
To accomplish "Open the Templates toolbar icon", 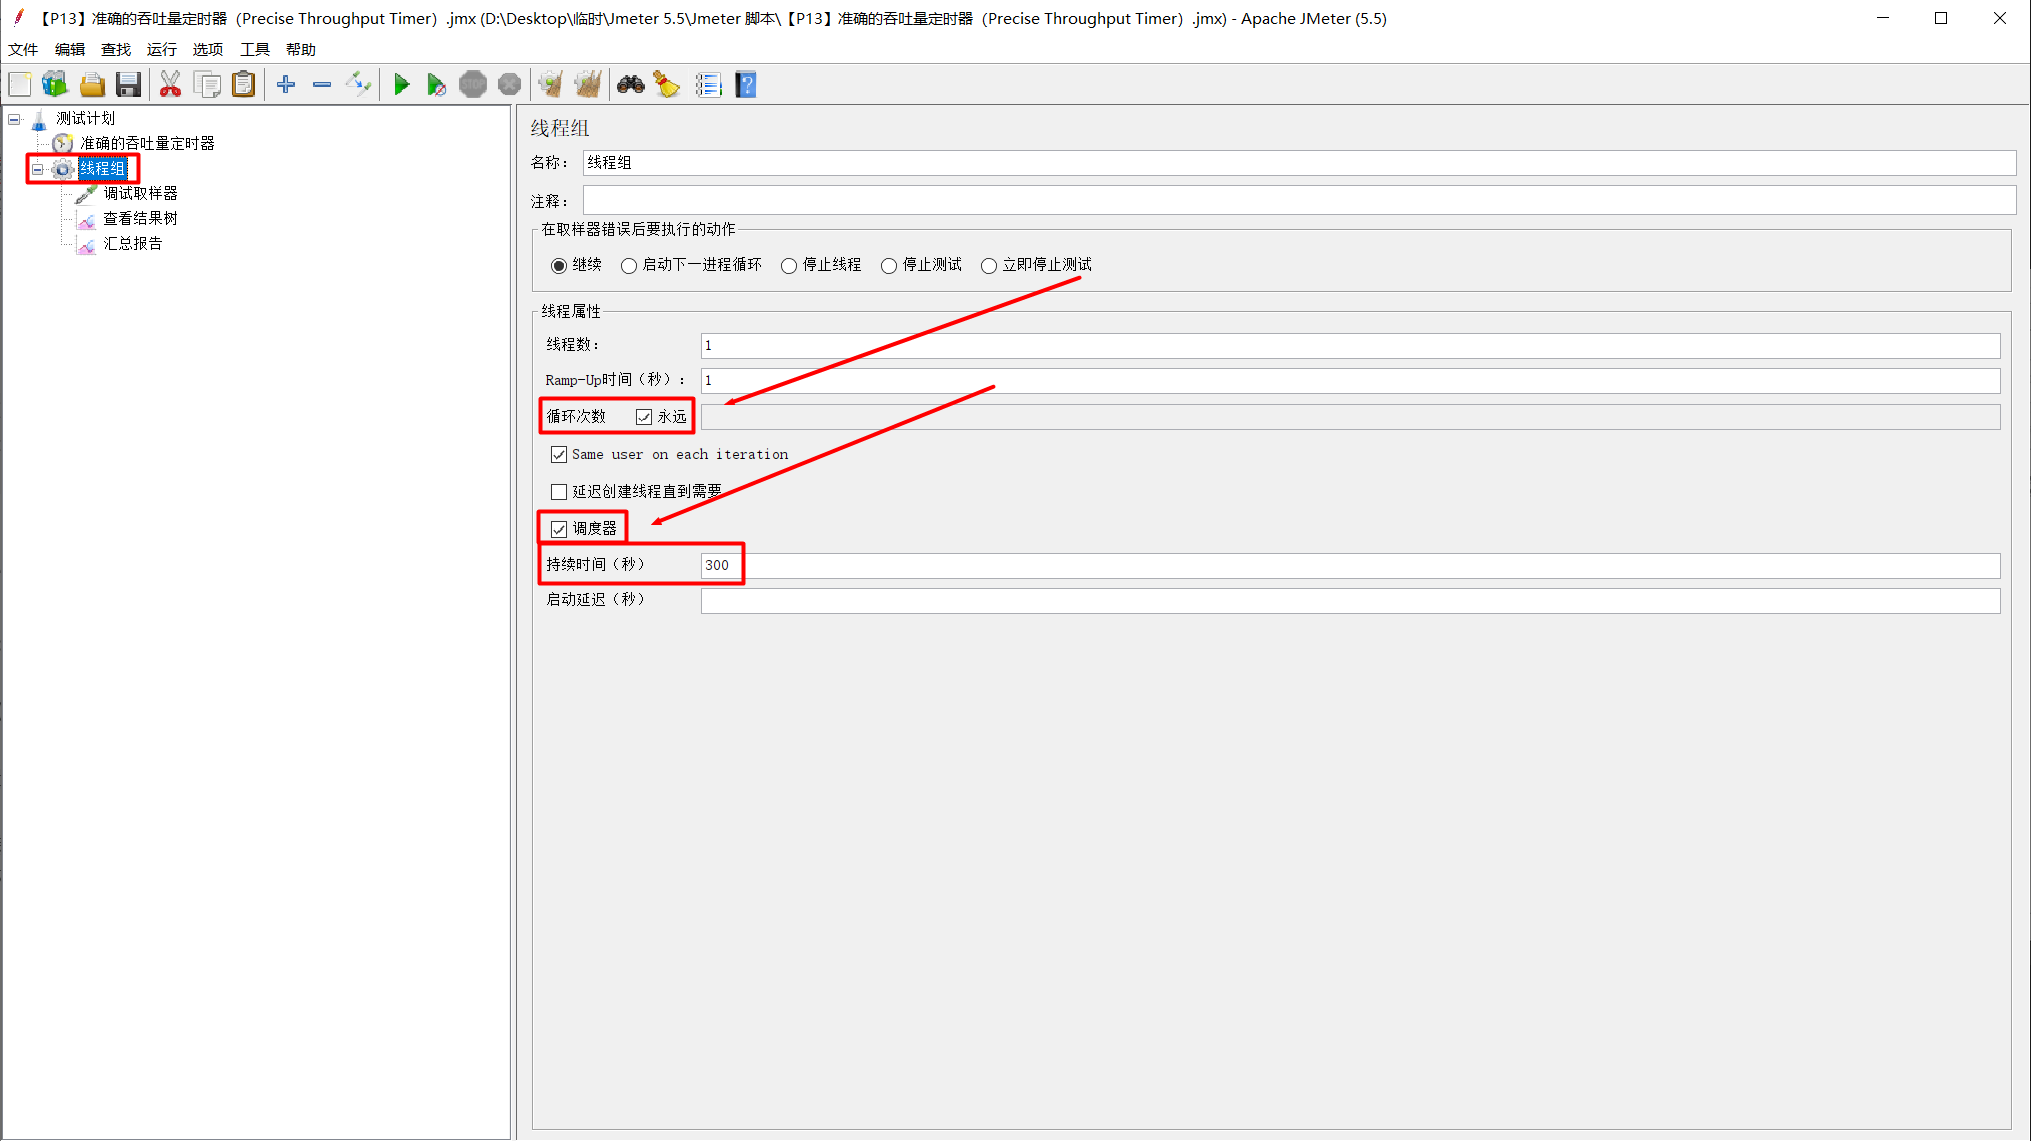I will click(x=55, y=85).
